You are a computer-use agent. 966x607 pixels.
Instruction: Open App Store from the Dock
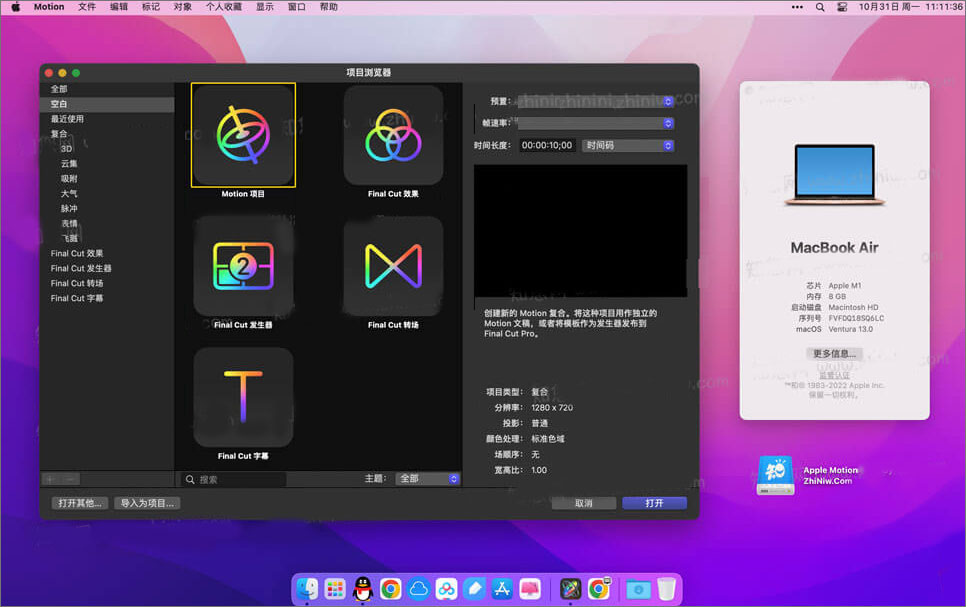502,589
